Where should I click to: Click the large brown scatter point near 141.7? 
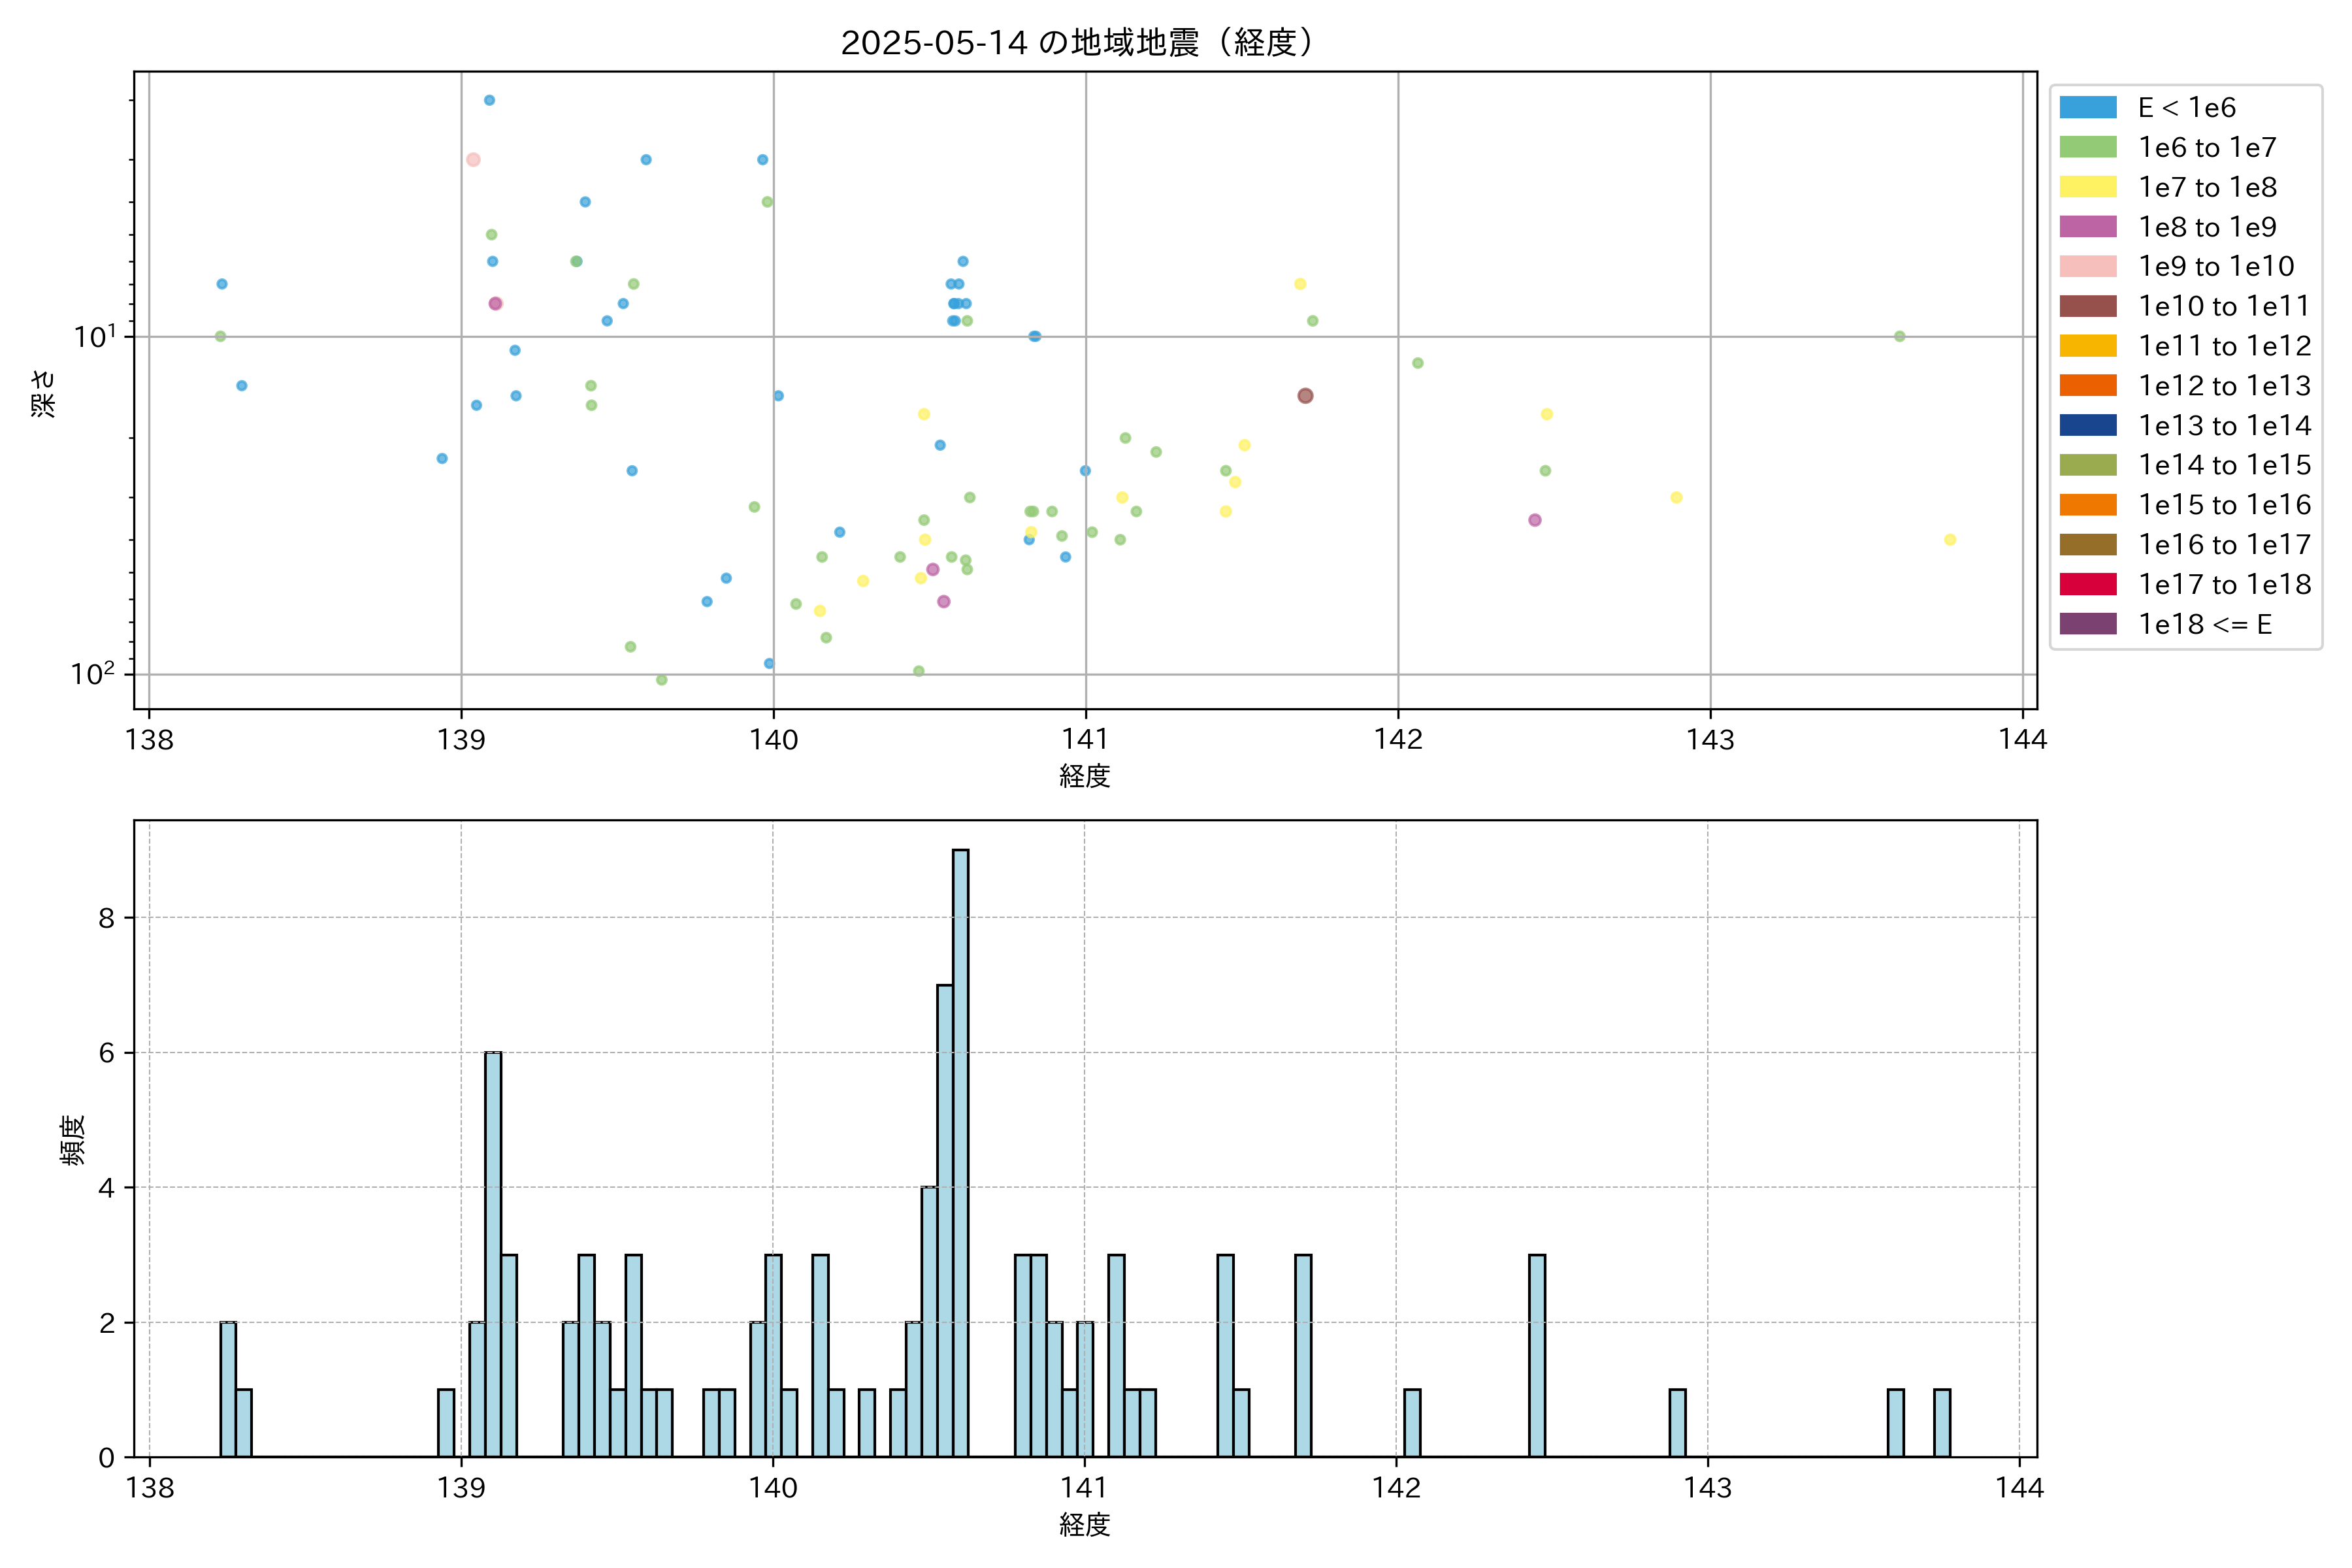pos(1305,396)
